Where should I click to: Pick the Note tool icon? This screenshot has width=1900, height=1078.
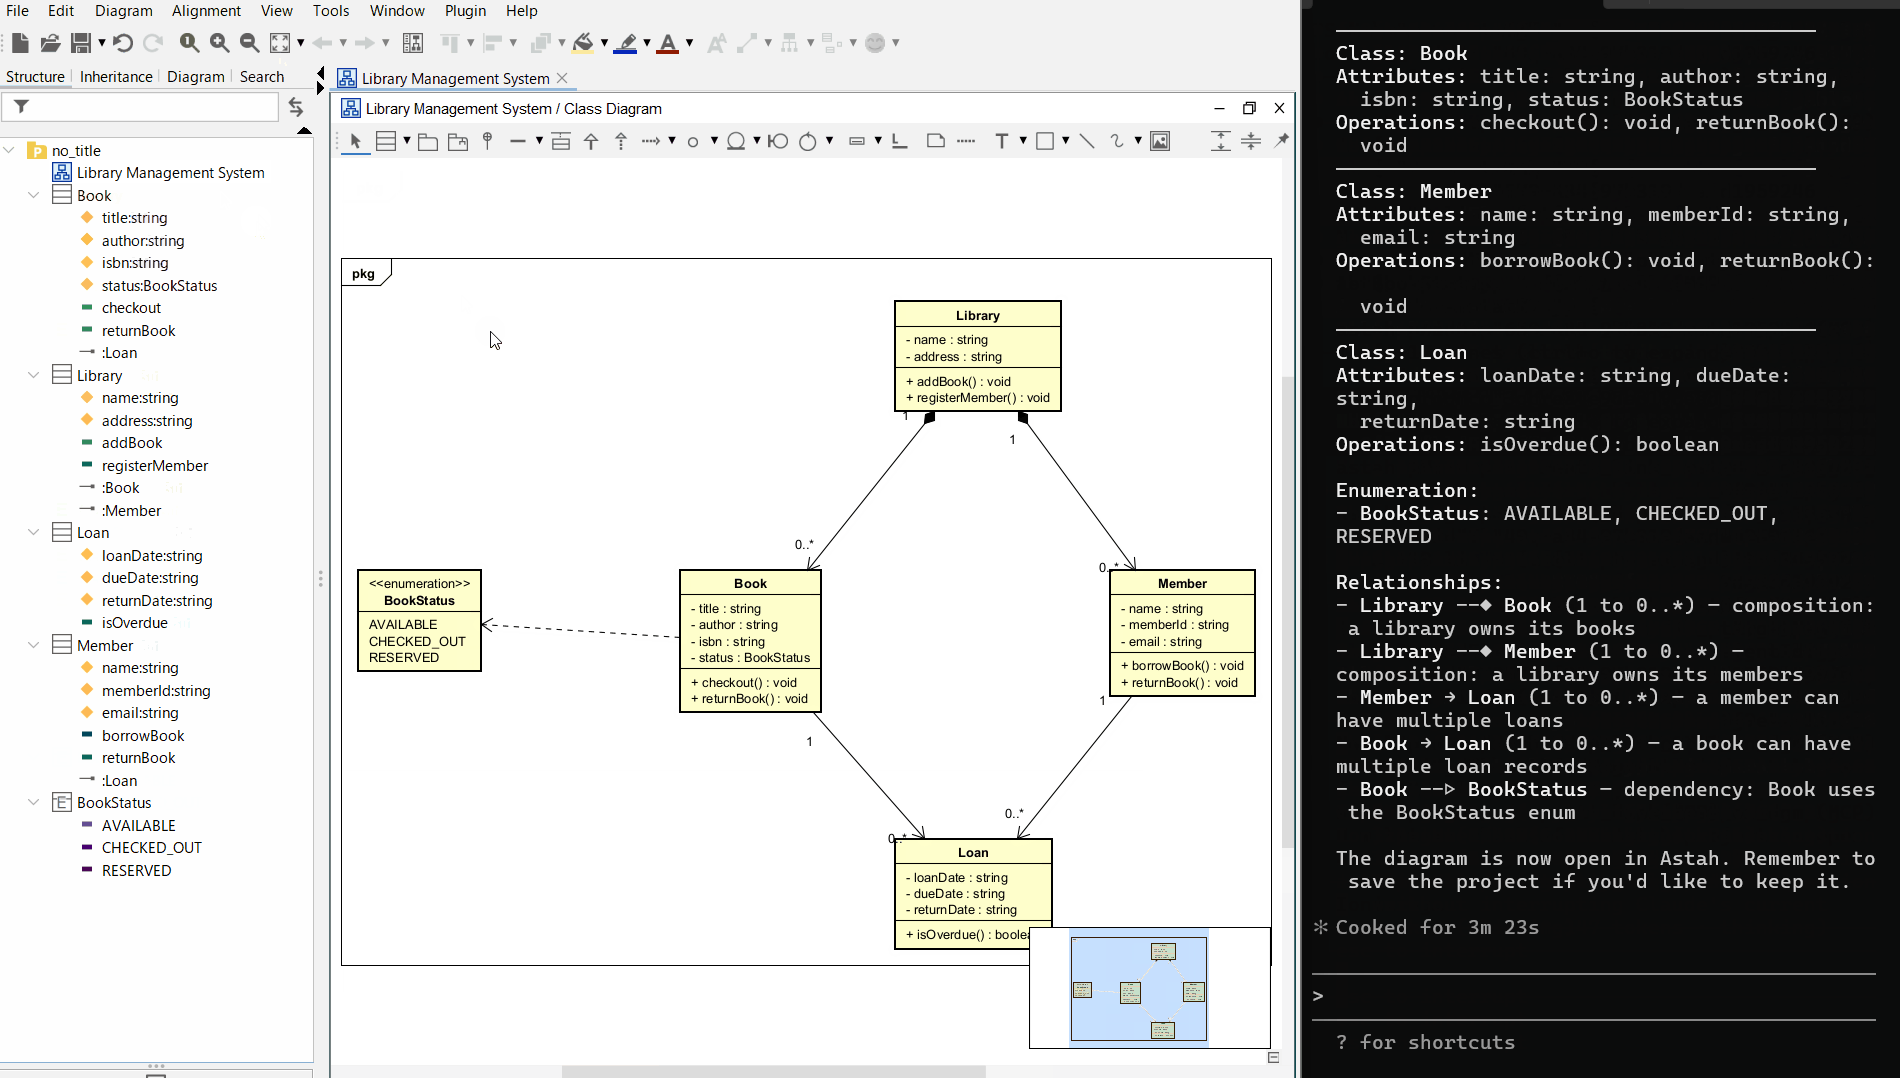(935, 141)
